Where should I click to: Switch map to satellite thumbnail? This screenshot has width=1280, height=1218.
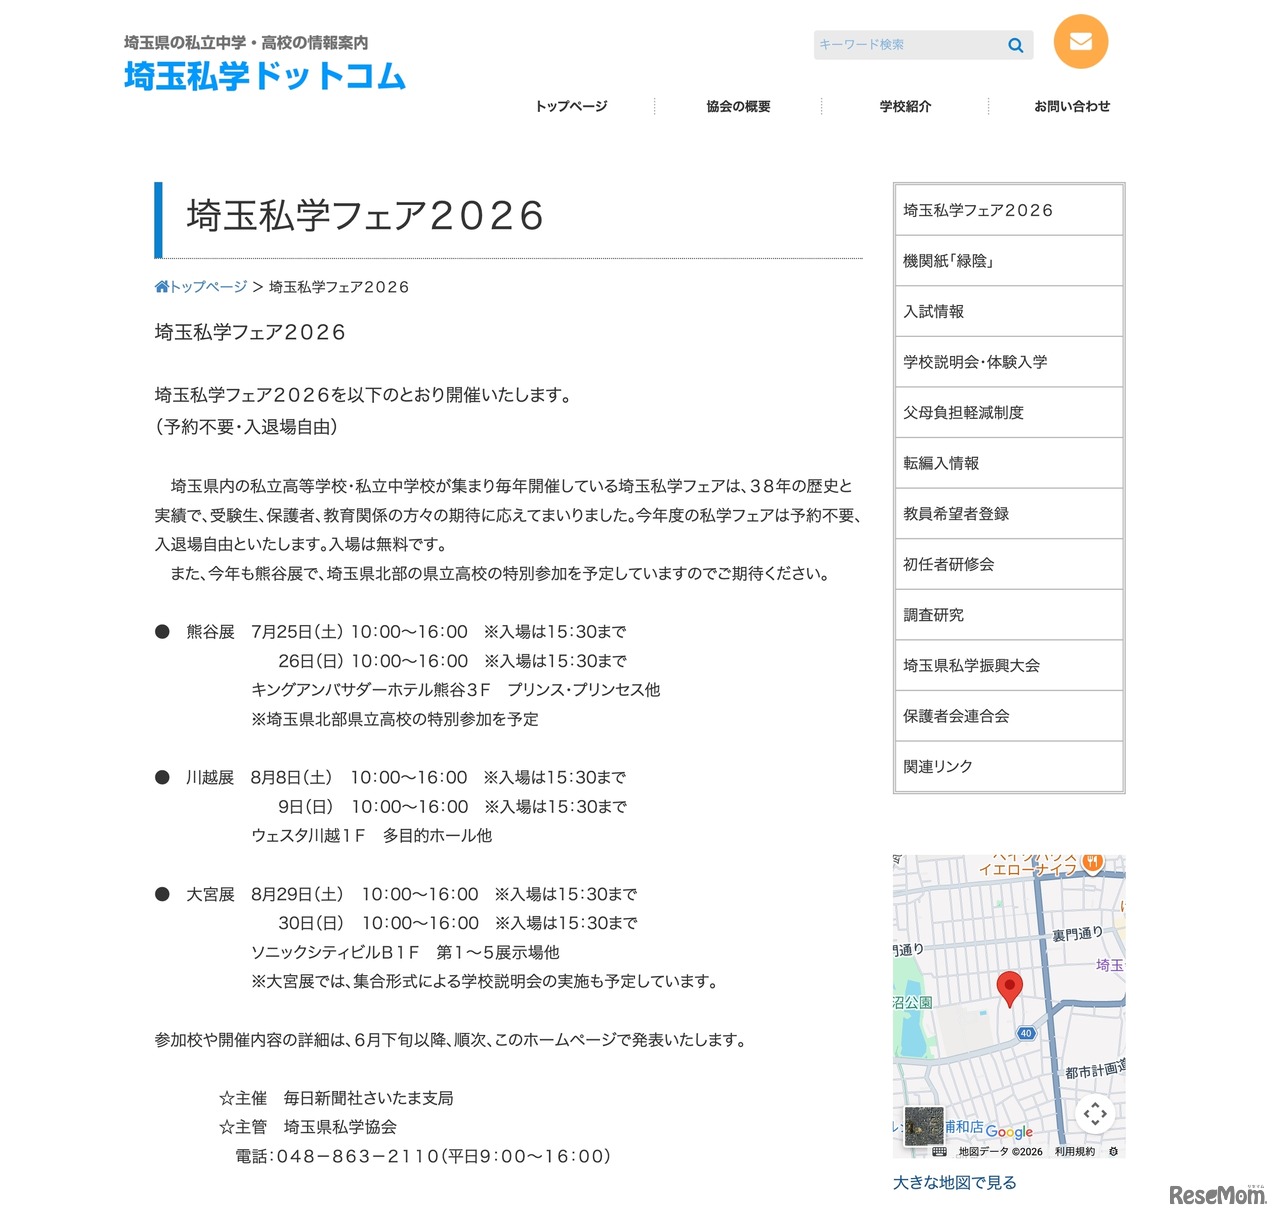[x=923, y=1126]
